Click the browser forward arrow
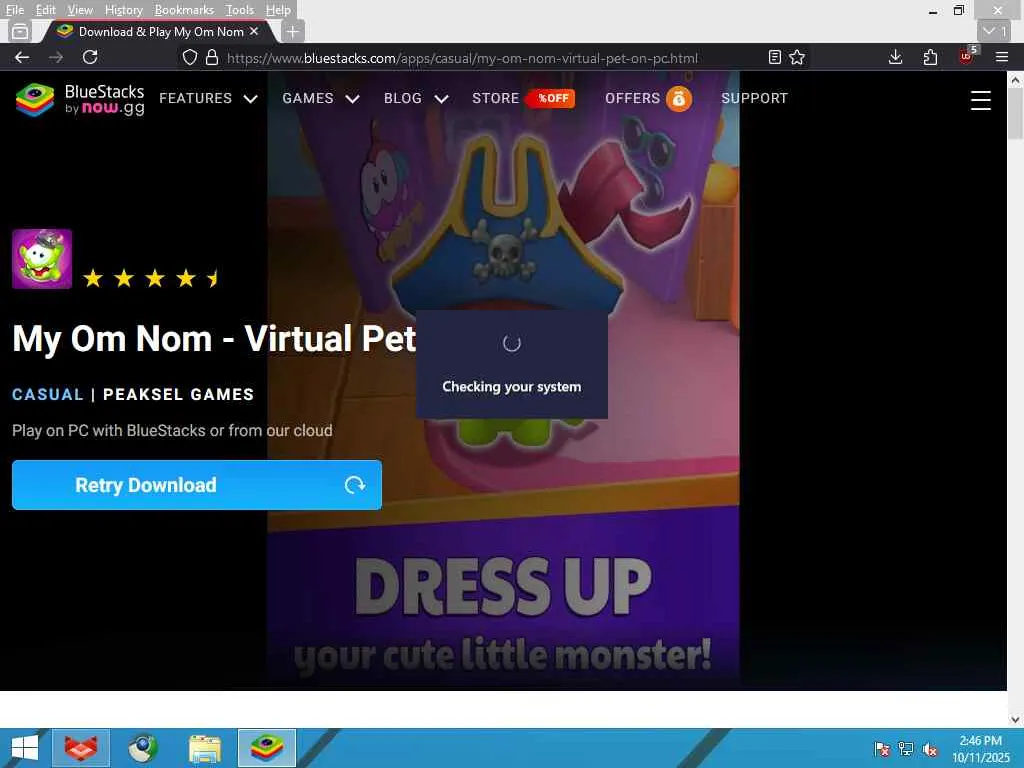1024x768 pixels. 56,57
